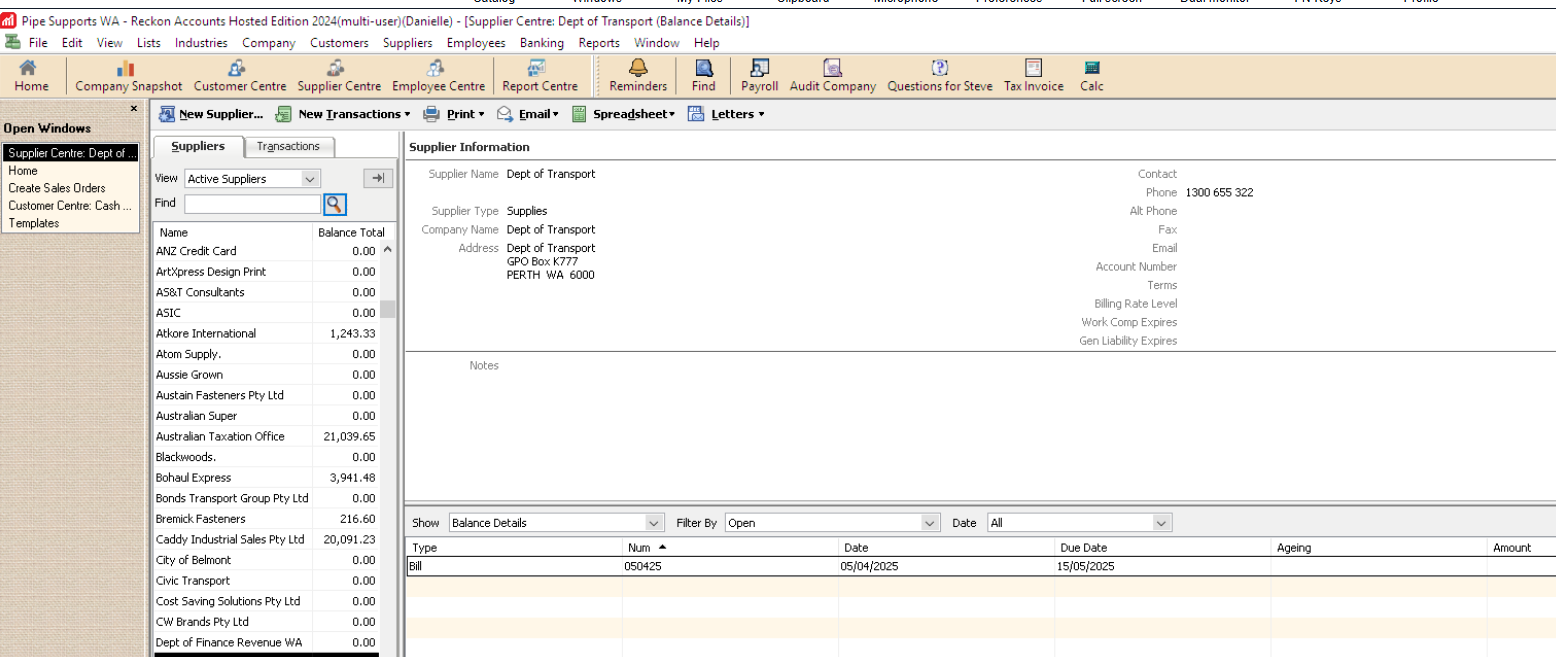Image resolution: width=1556 pixels, height=657 pixels.
Task: Open the Banking menu
Action: coord(542,43)
